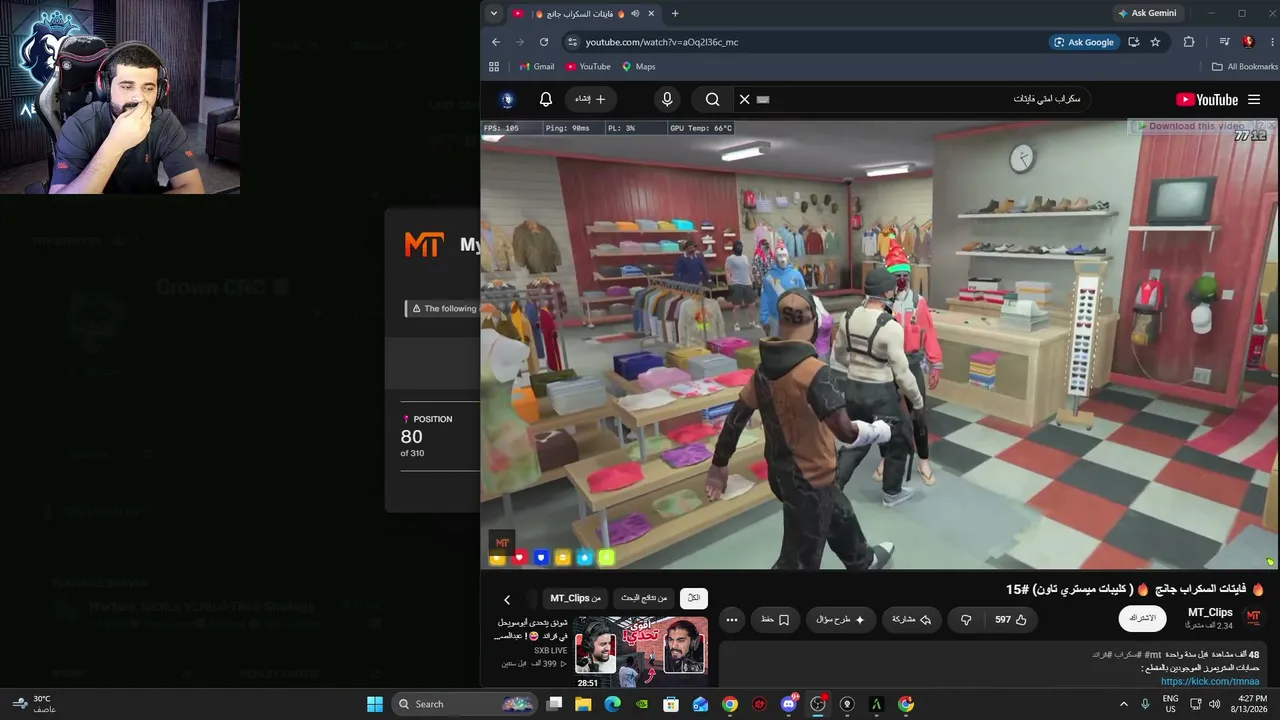Viewport: 1280px width, 720px height.
Task: Click the Ask Google lens button
Action: [1083, 42]
